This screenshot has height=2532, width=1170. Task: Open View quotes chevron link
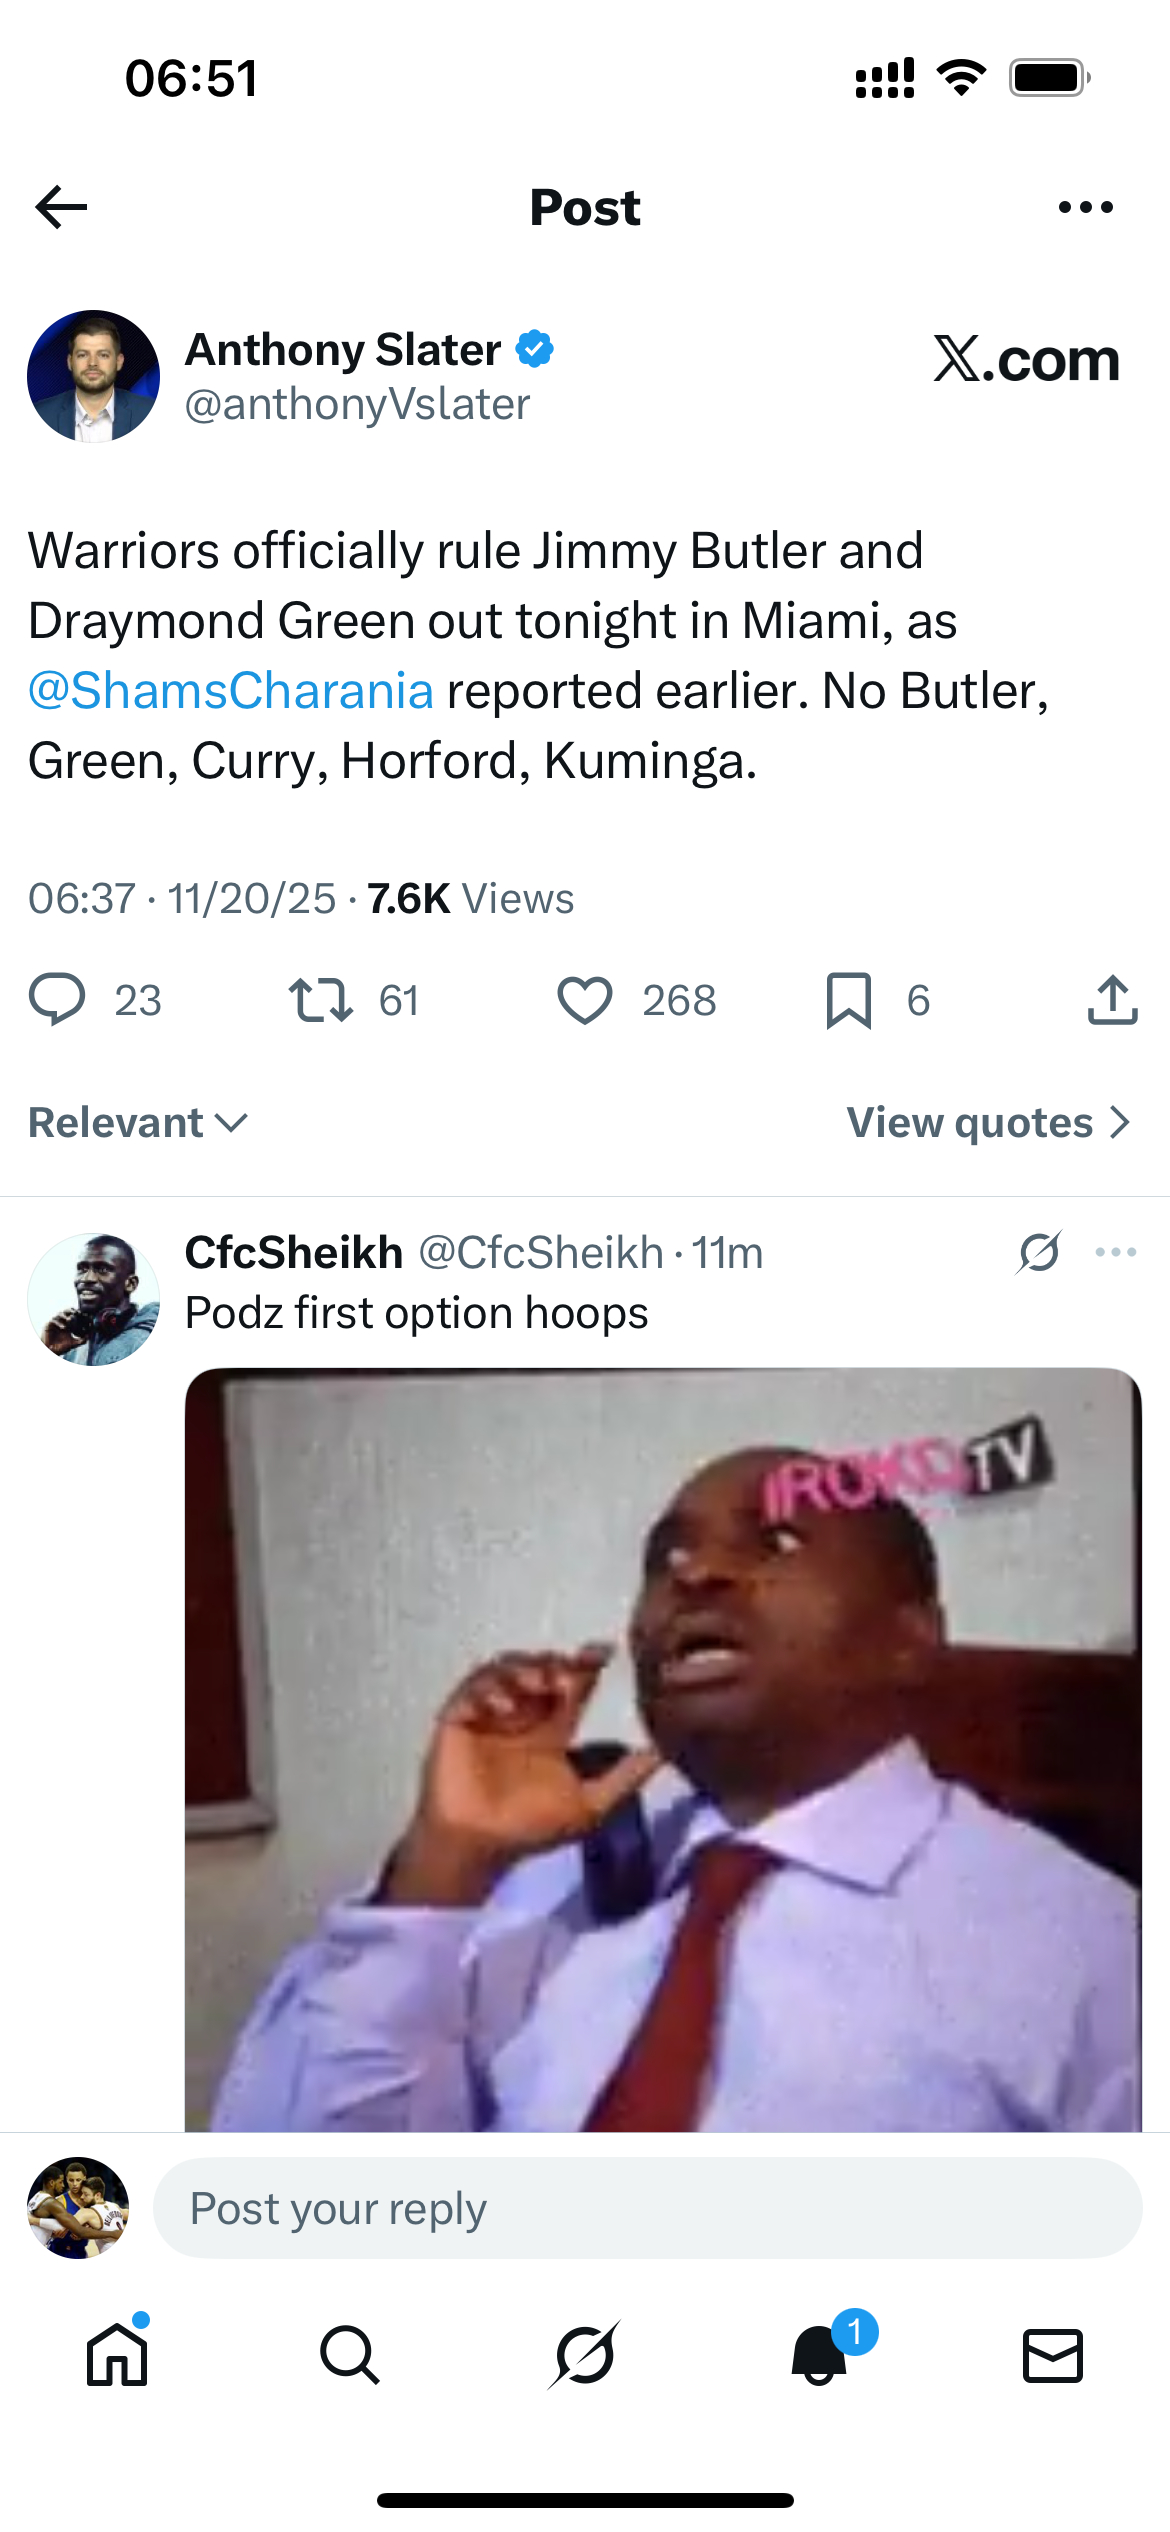988,1123
